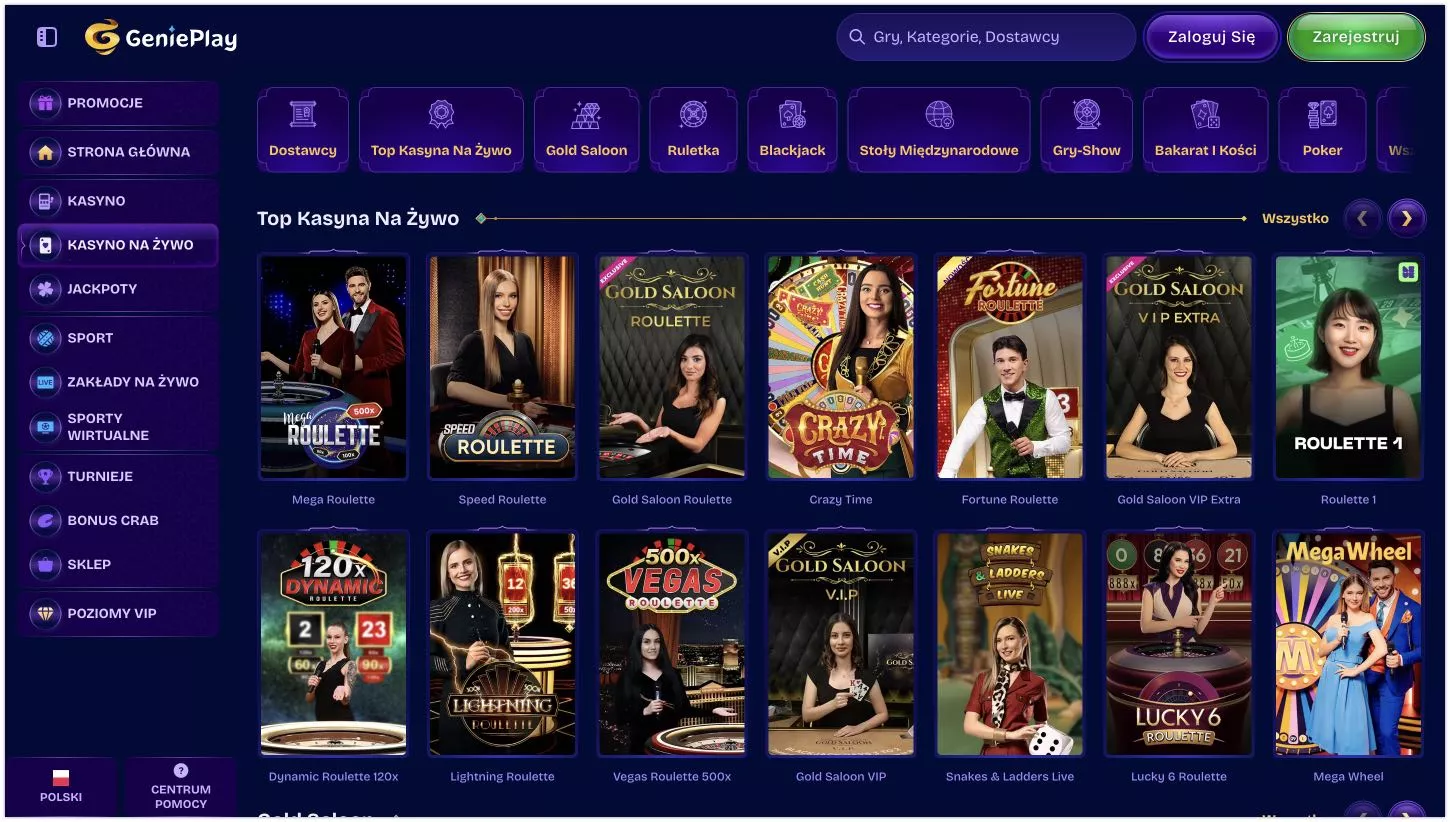Focus the Gry, Kategorie, Dostawcy search field
Image resolution: width=1450 pixels, height=822 pixels.
(986, 37)
